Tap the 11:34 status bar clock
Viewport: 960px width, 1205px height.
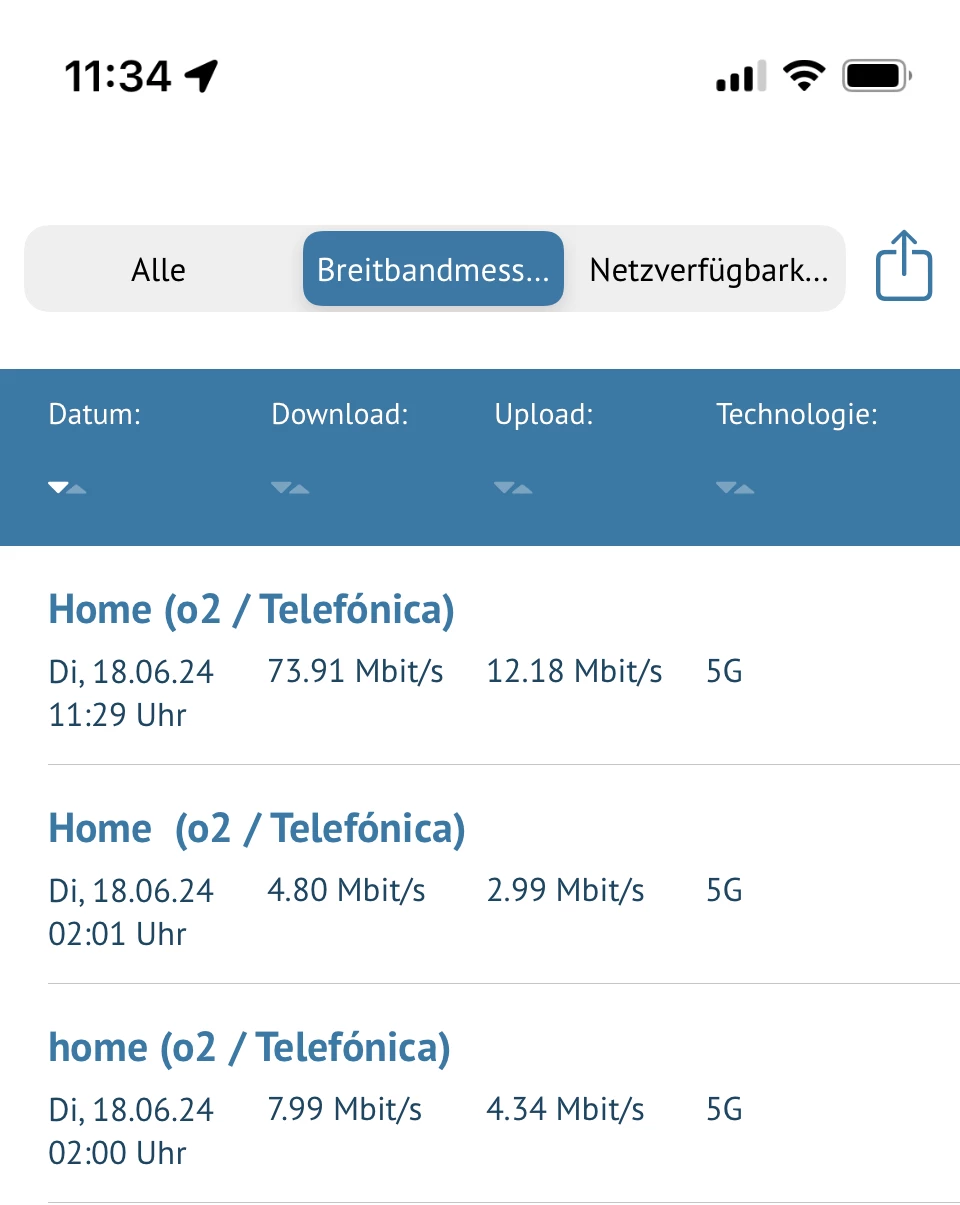pyautogui.click(x=118, y=75)
